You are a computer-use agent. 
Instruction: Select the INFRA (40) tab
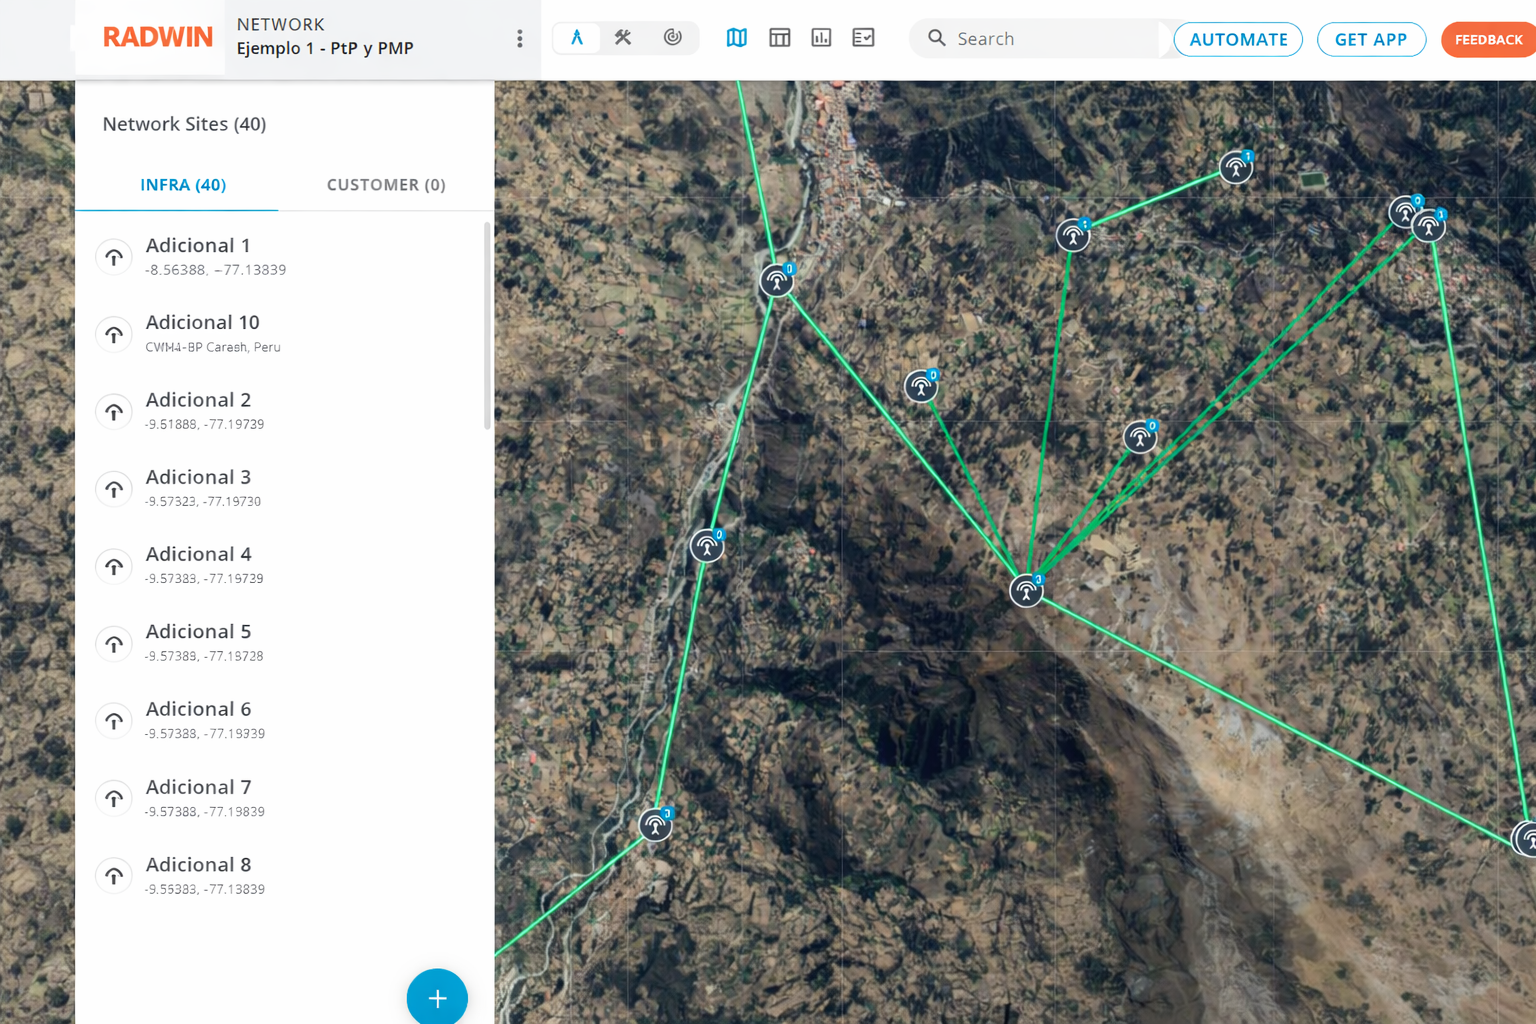(183, 185)
